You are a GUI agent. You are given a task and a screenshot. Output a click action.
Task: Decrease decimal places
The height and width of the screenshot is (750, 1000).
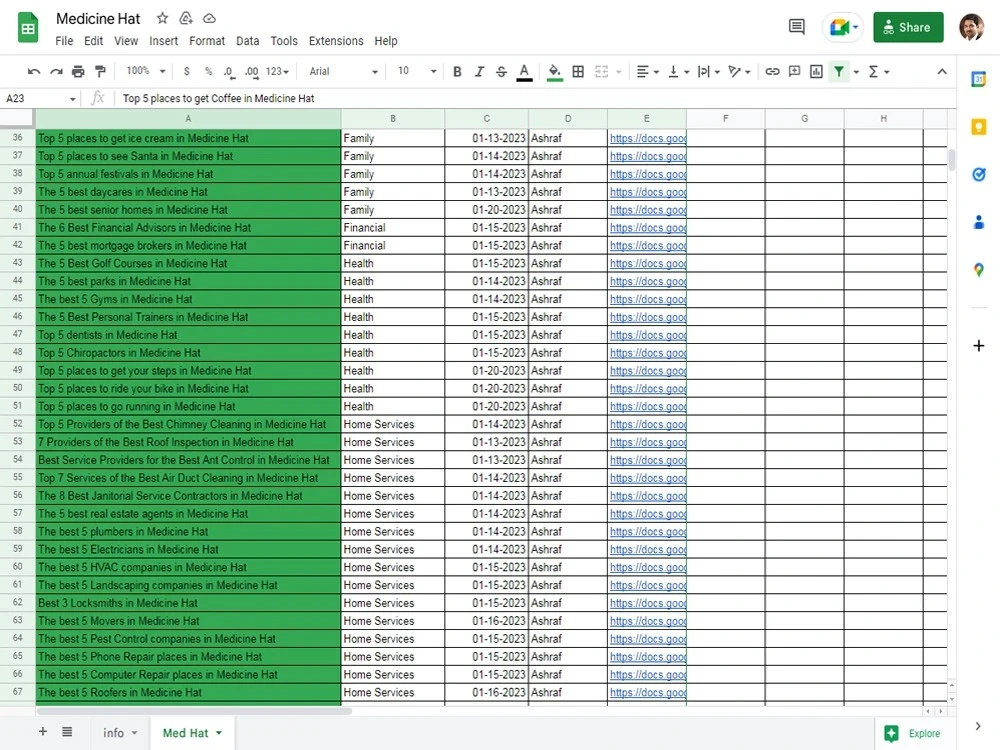[229, 72]
